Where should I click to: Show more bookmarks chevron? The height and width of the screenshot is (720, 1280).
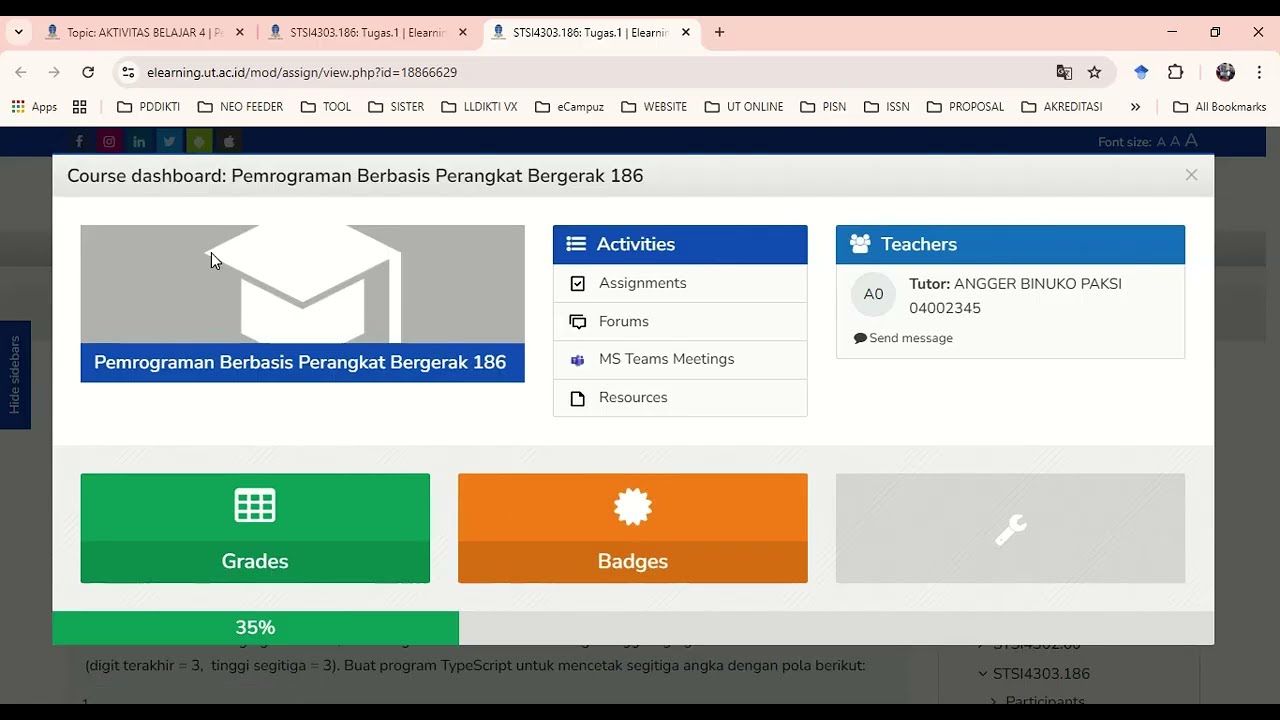(x=1135, y=107)
